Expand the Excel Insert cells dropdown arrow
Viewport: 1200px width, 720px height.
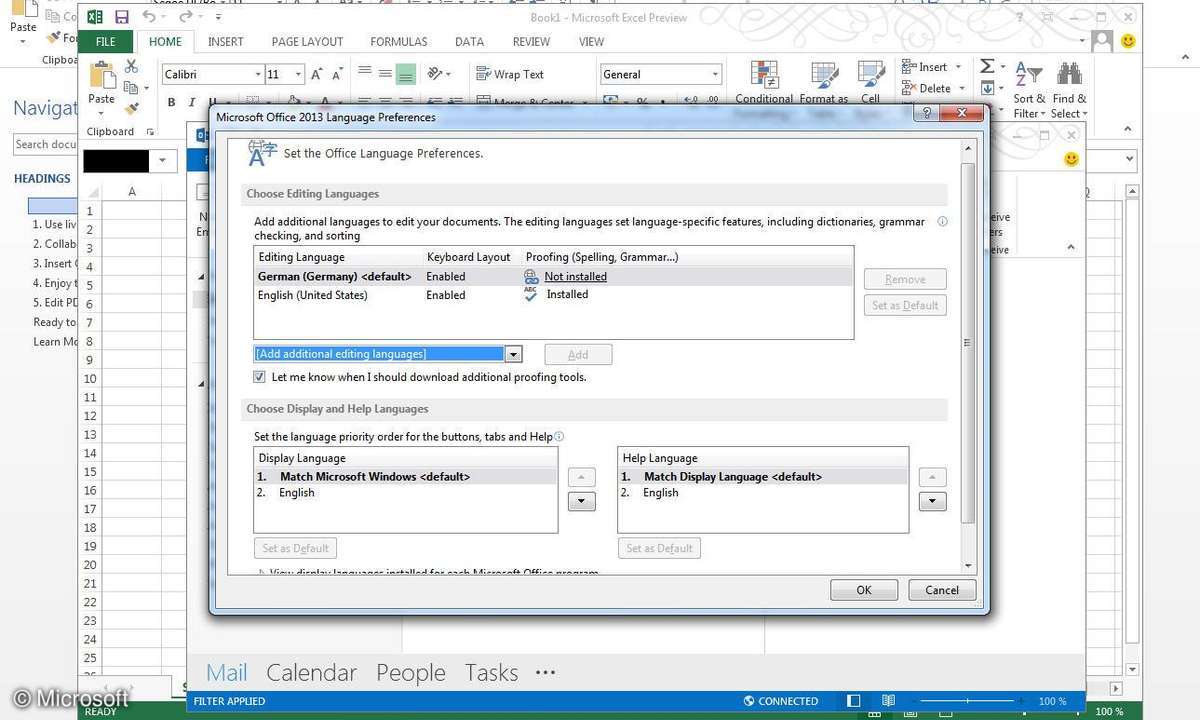coord(958,67)
